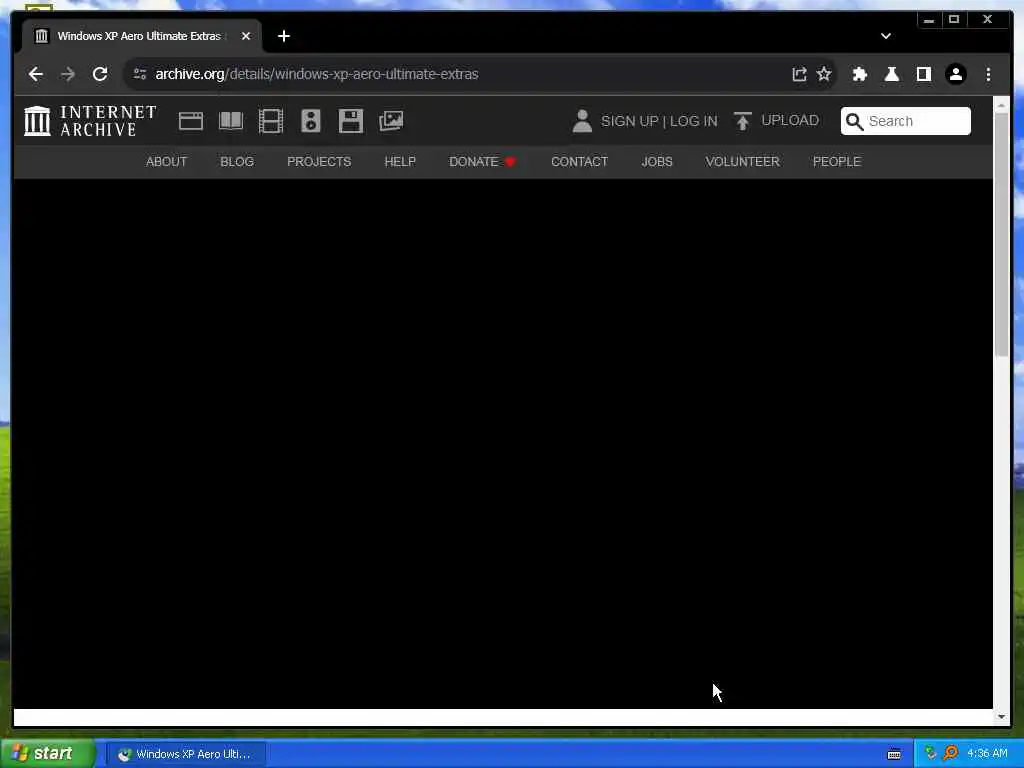This screenshot has width=1024, height=768.
Task: Reload the page with refresh icon
Action: pos(100,74)
